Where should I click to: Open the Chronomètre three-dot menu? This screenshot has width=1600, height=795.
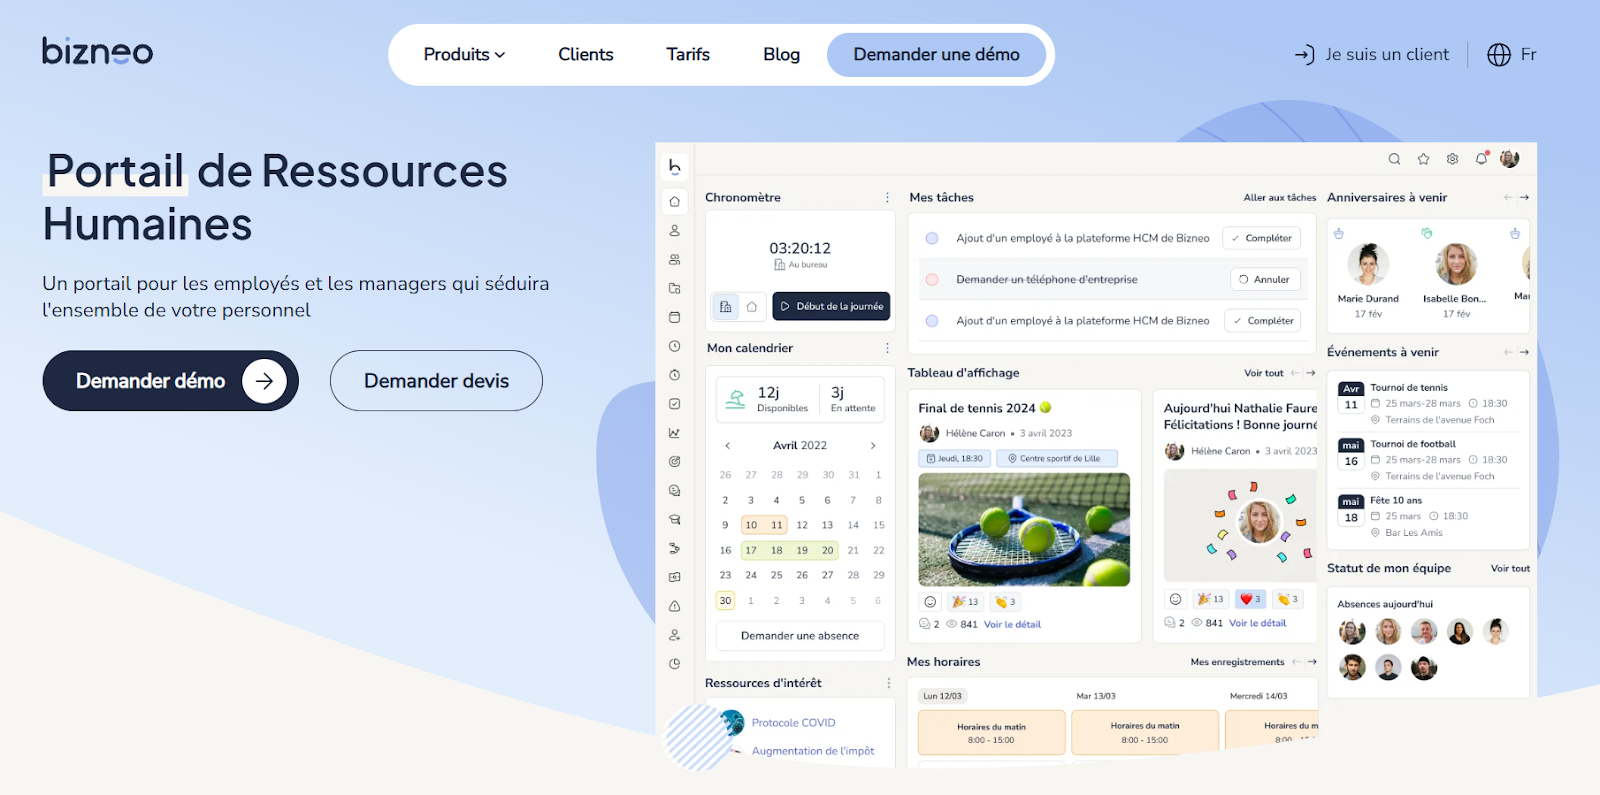(887, 198)
